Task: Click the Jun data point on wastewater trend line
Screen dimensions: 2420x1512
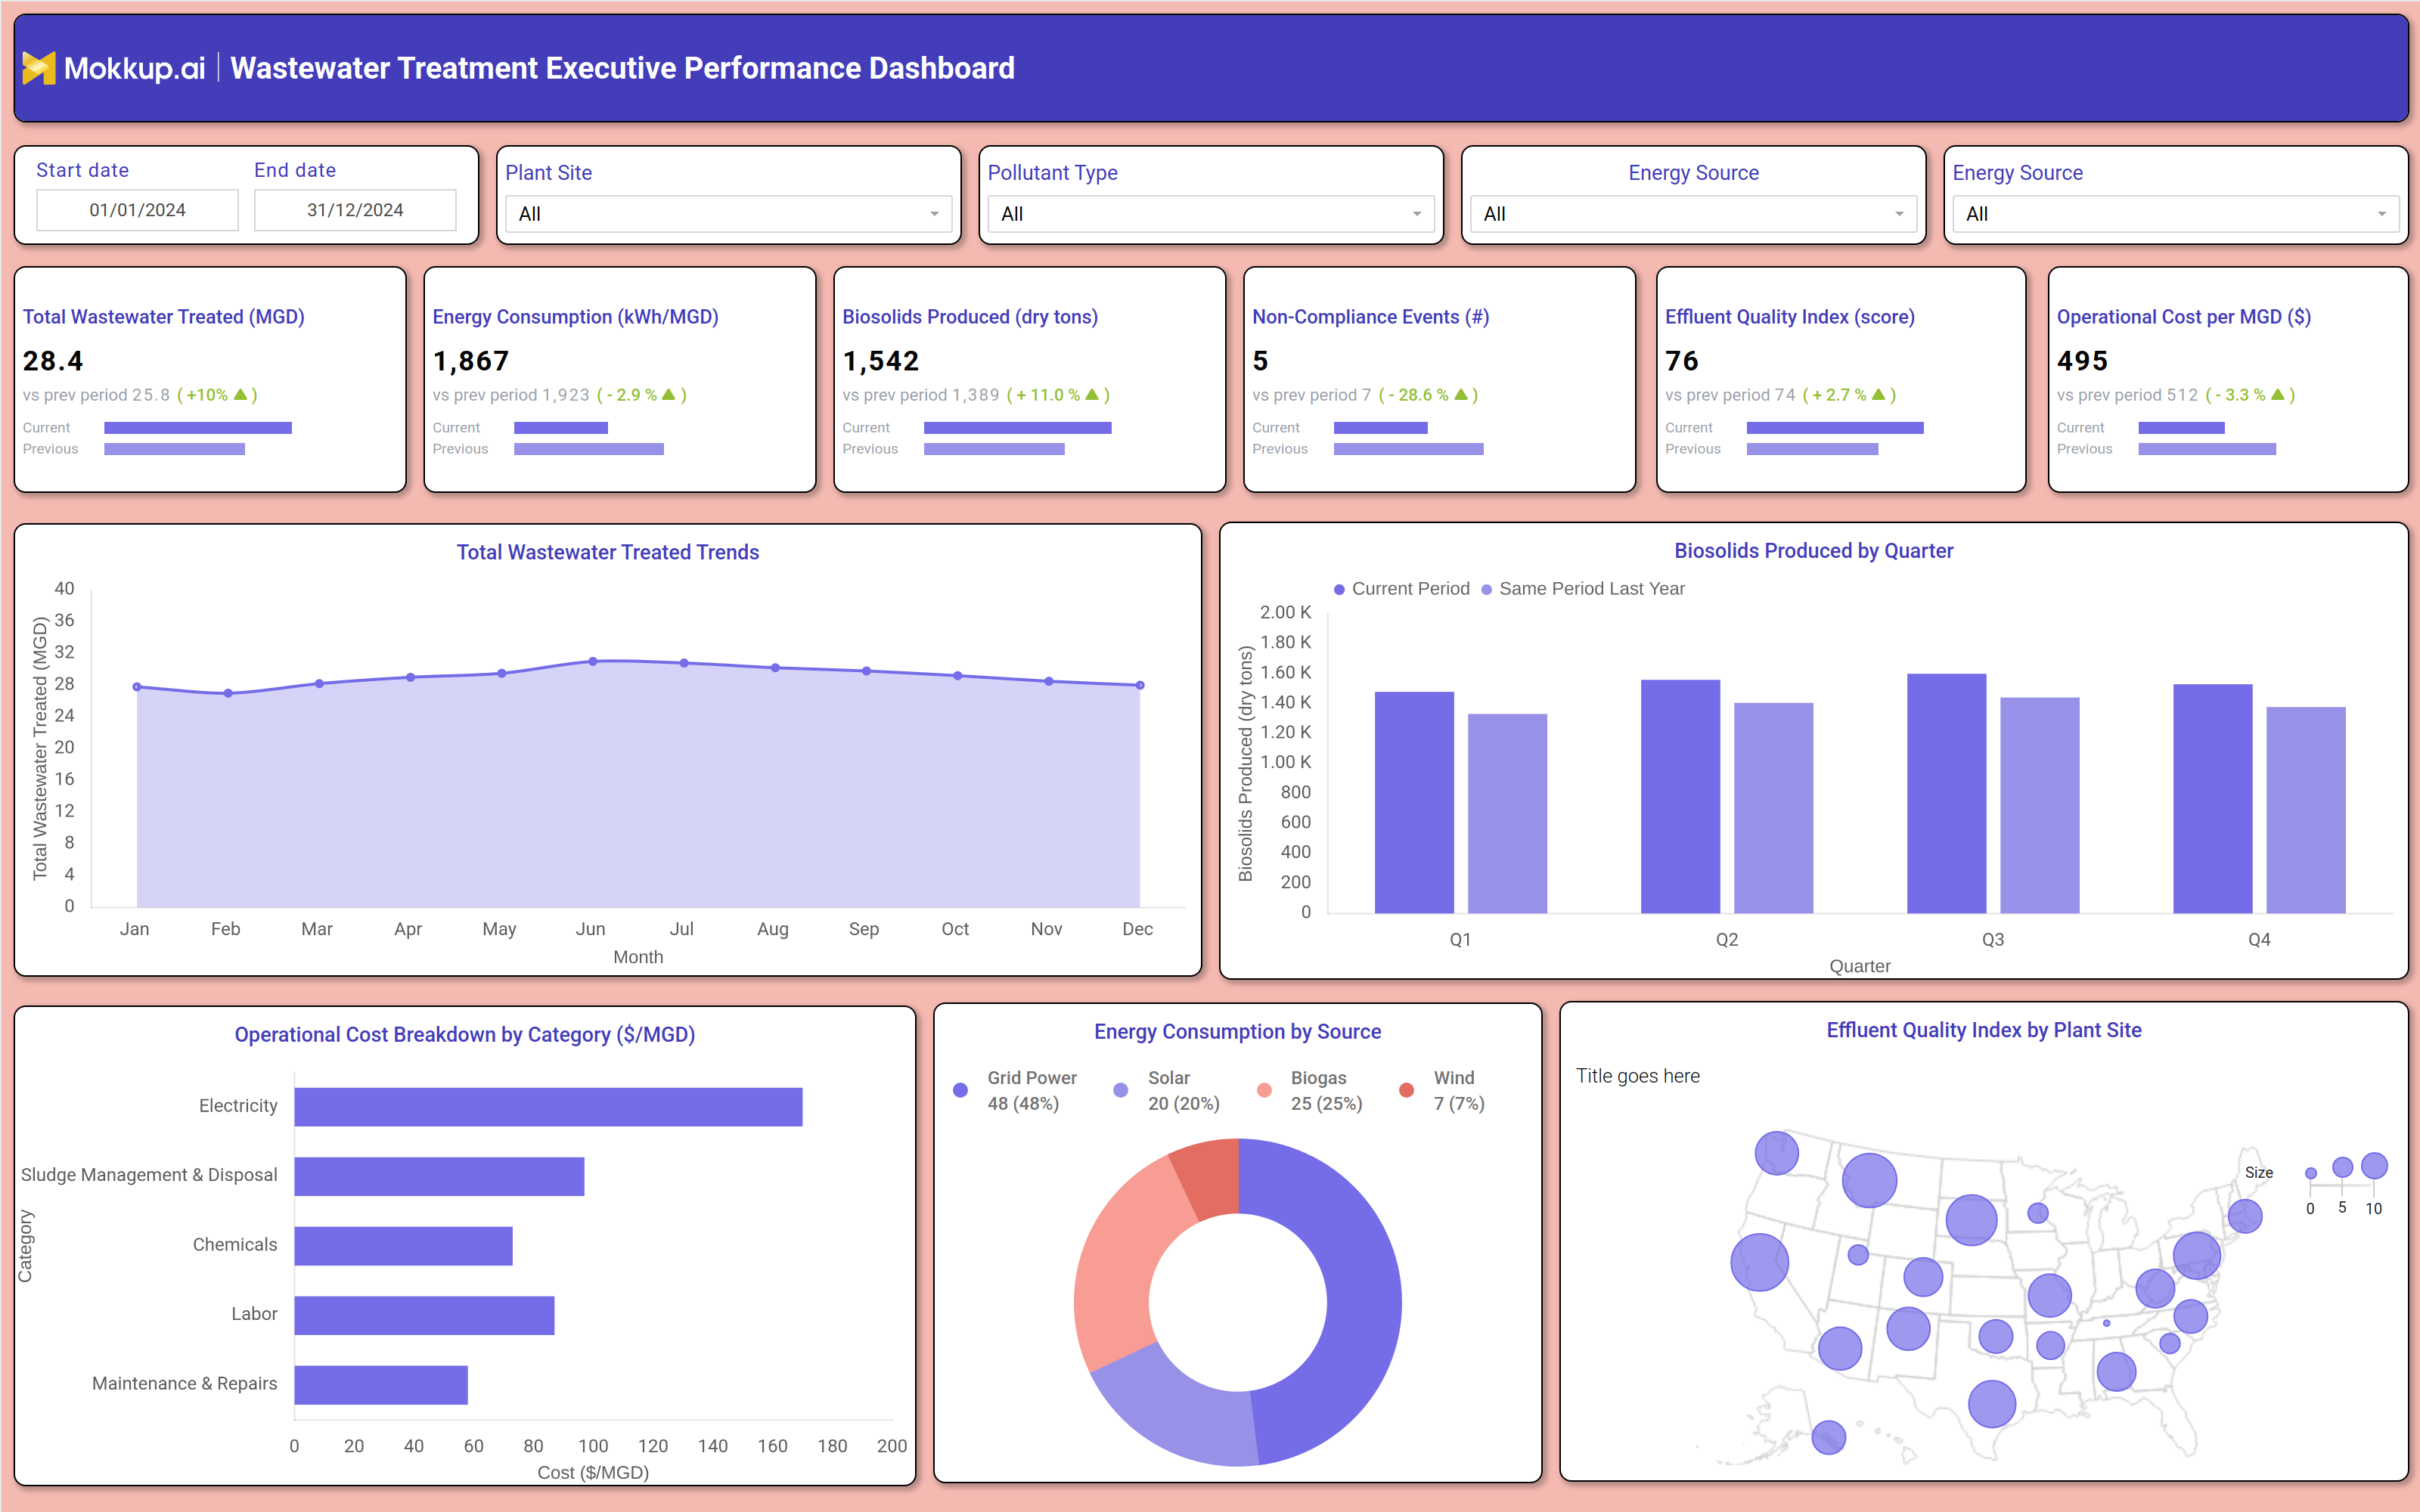Action: click(x=593, y=661)
